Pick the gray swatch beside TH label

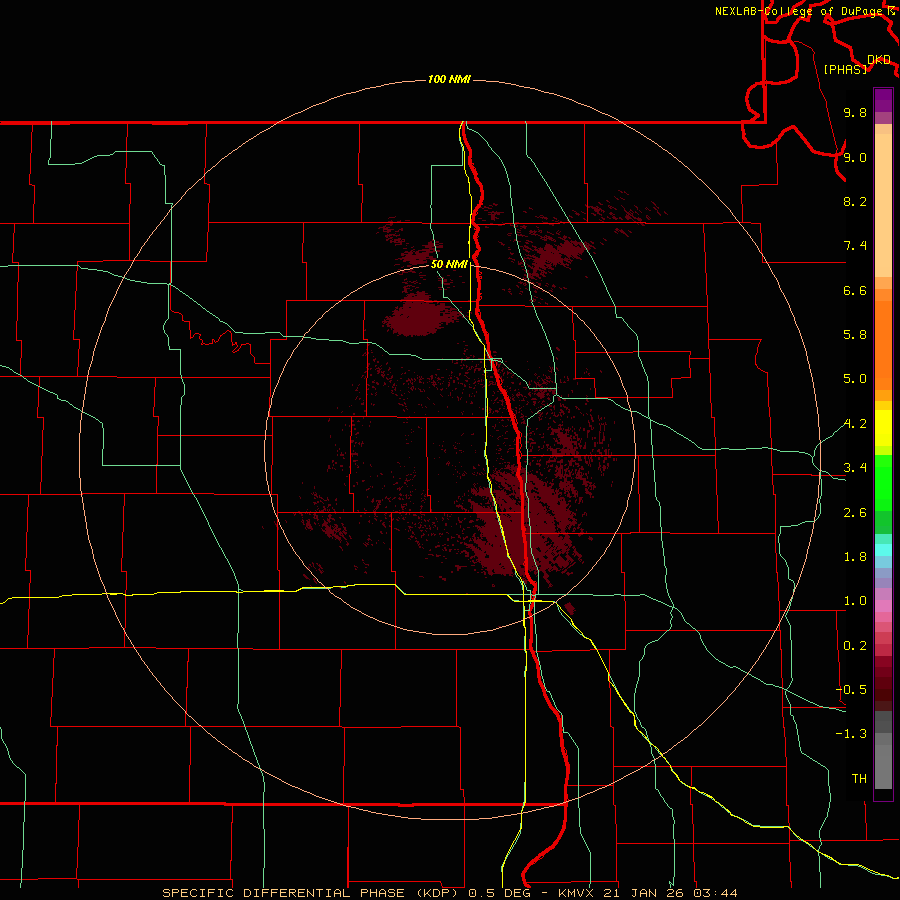[x=883, y=769]
